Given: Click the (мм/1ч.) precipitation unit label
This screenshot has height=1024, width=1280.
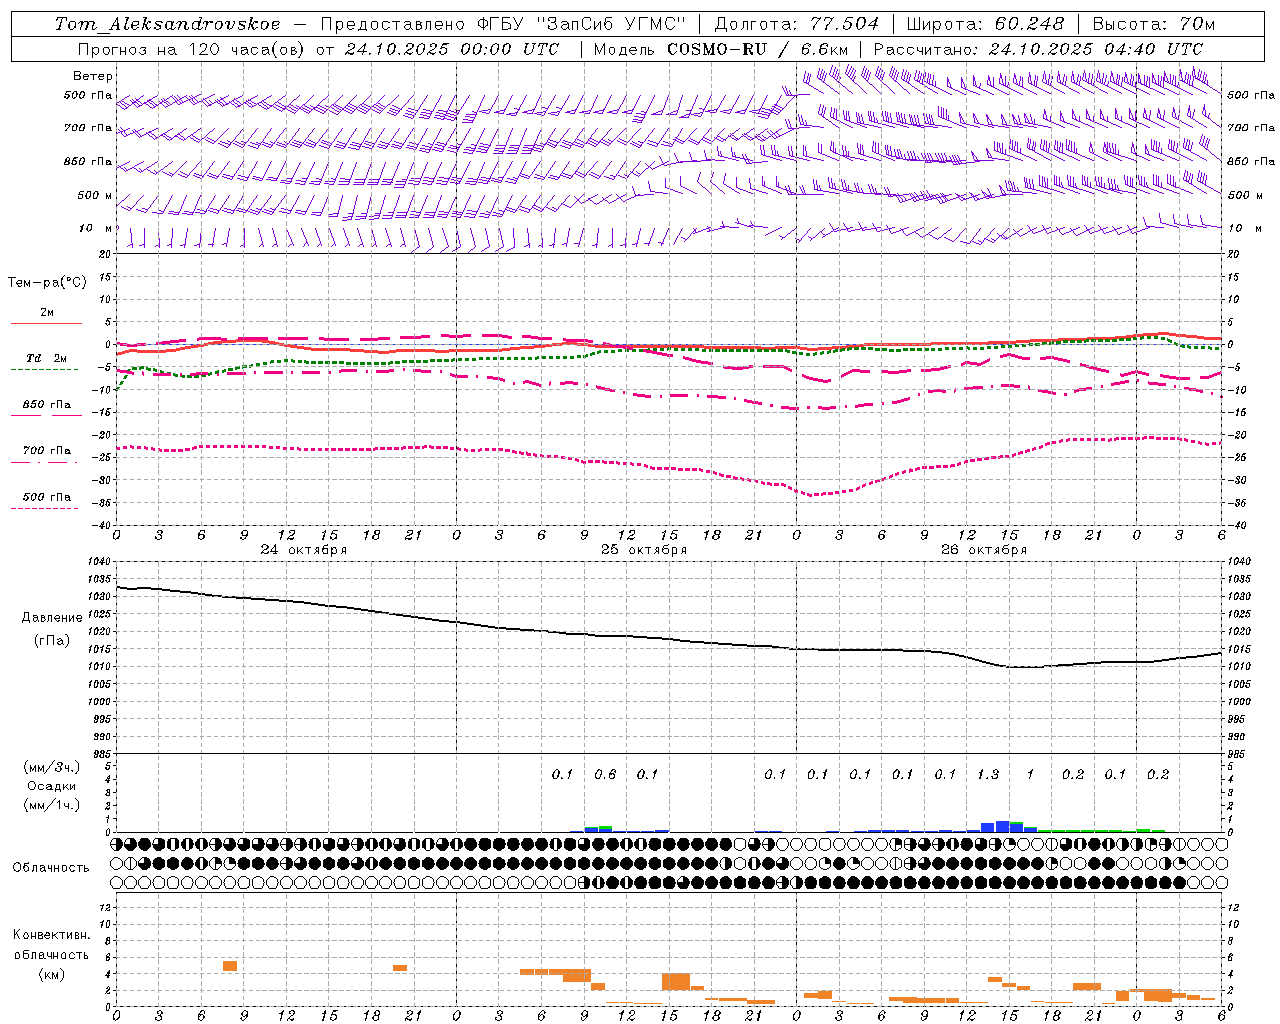Looking at the screenshot, I should point(52,805).
